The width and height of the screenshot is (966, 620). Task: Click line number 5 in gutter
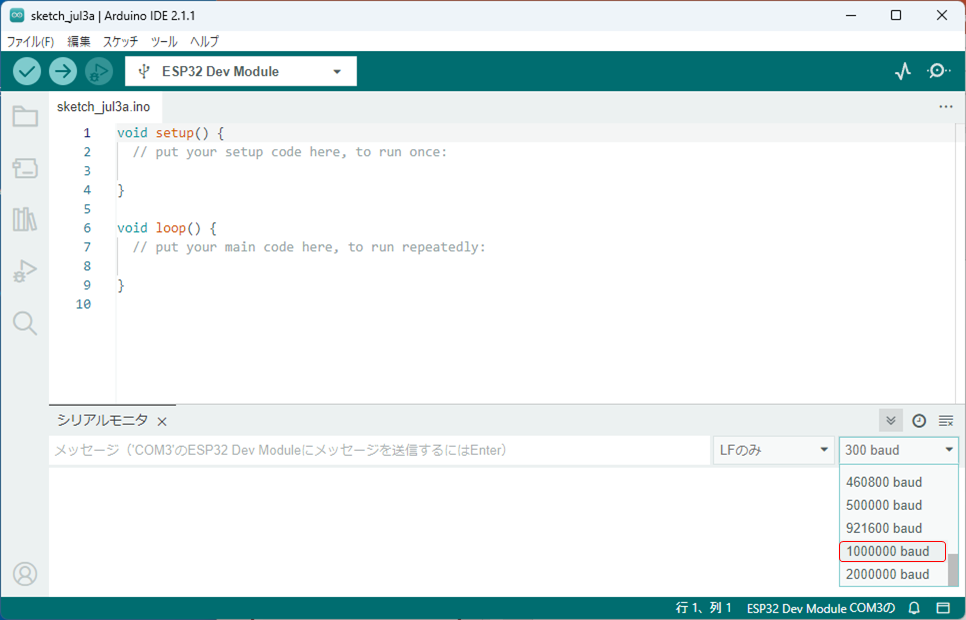tap(87, 209)
